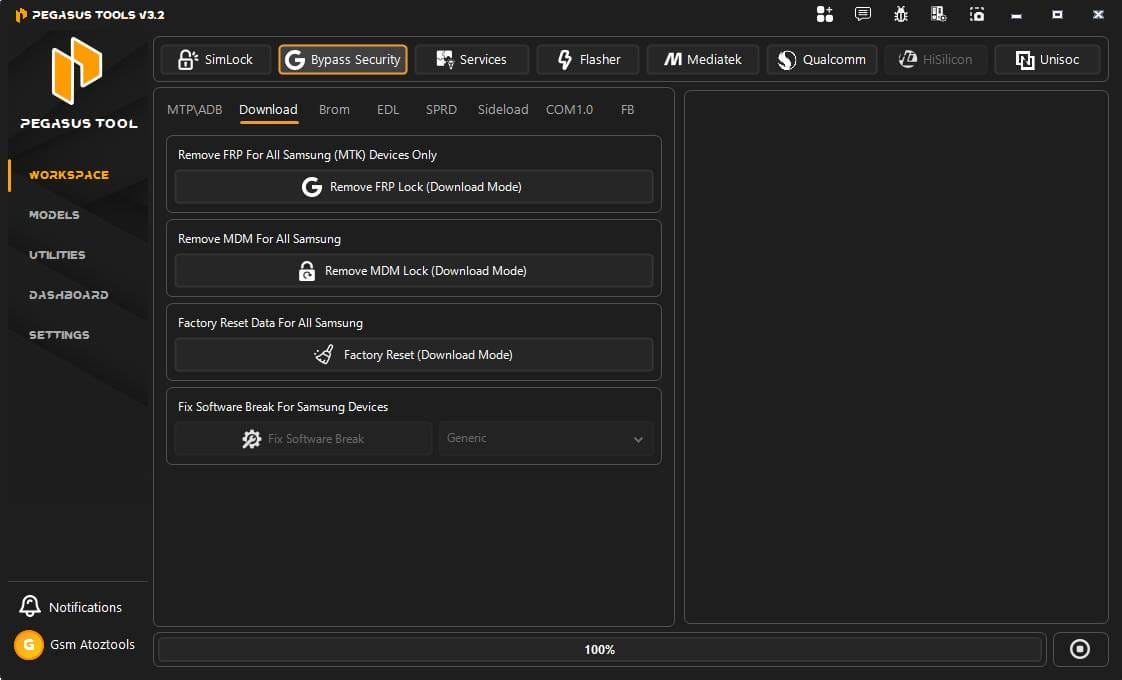The image size is (1122, 680).
Task: Open the Generic model dropdown
Action: coord(545,438)
